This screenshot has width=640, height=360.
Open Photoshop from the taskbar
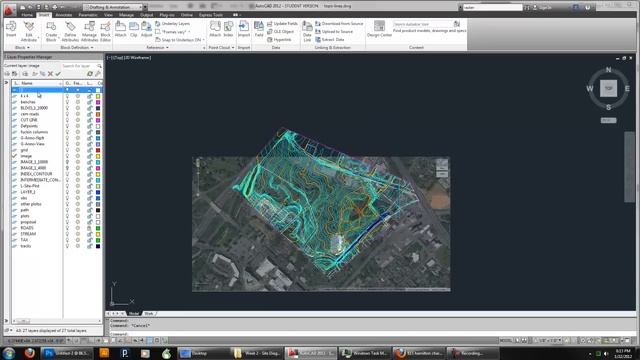[68, 353]
